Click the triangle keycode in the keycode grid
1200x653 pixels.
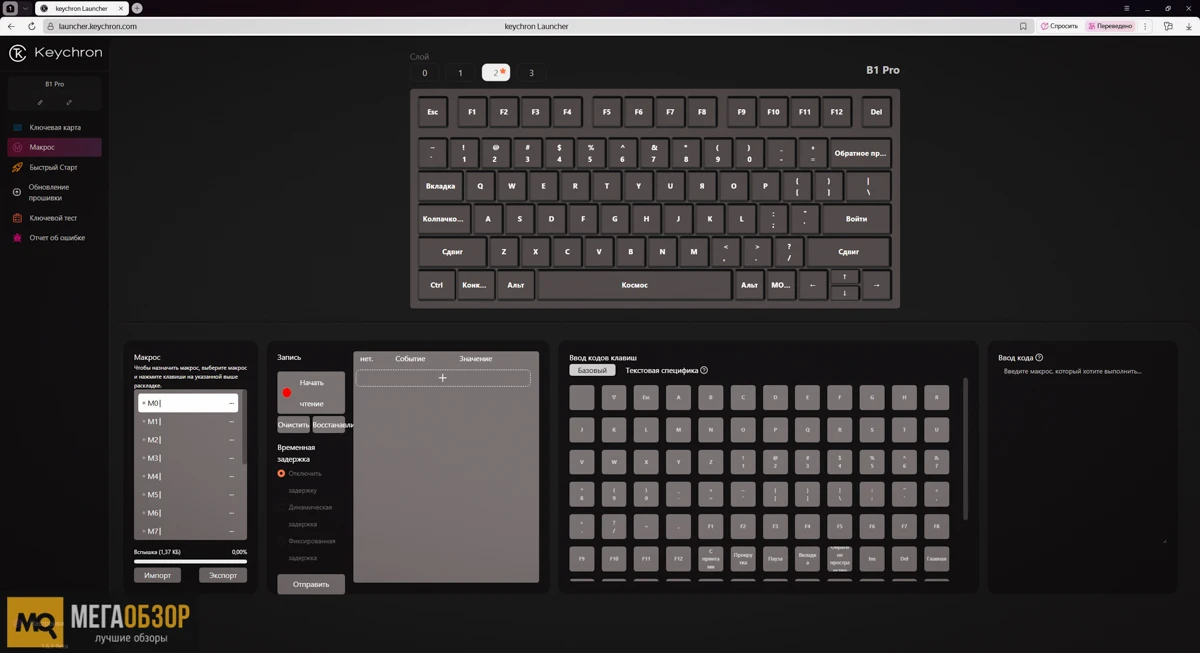pyautogui.click(x=614, y=397)
